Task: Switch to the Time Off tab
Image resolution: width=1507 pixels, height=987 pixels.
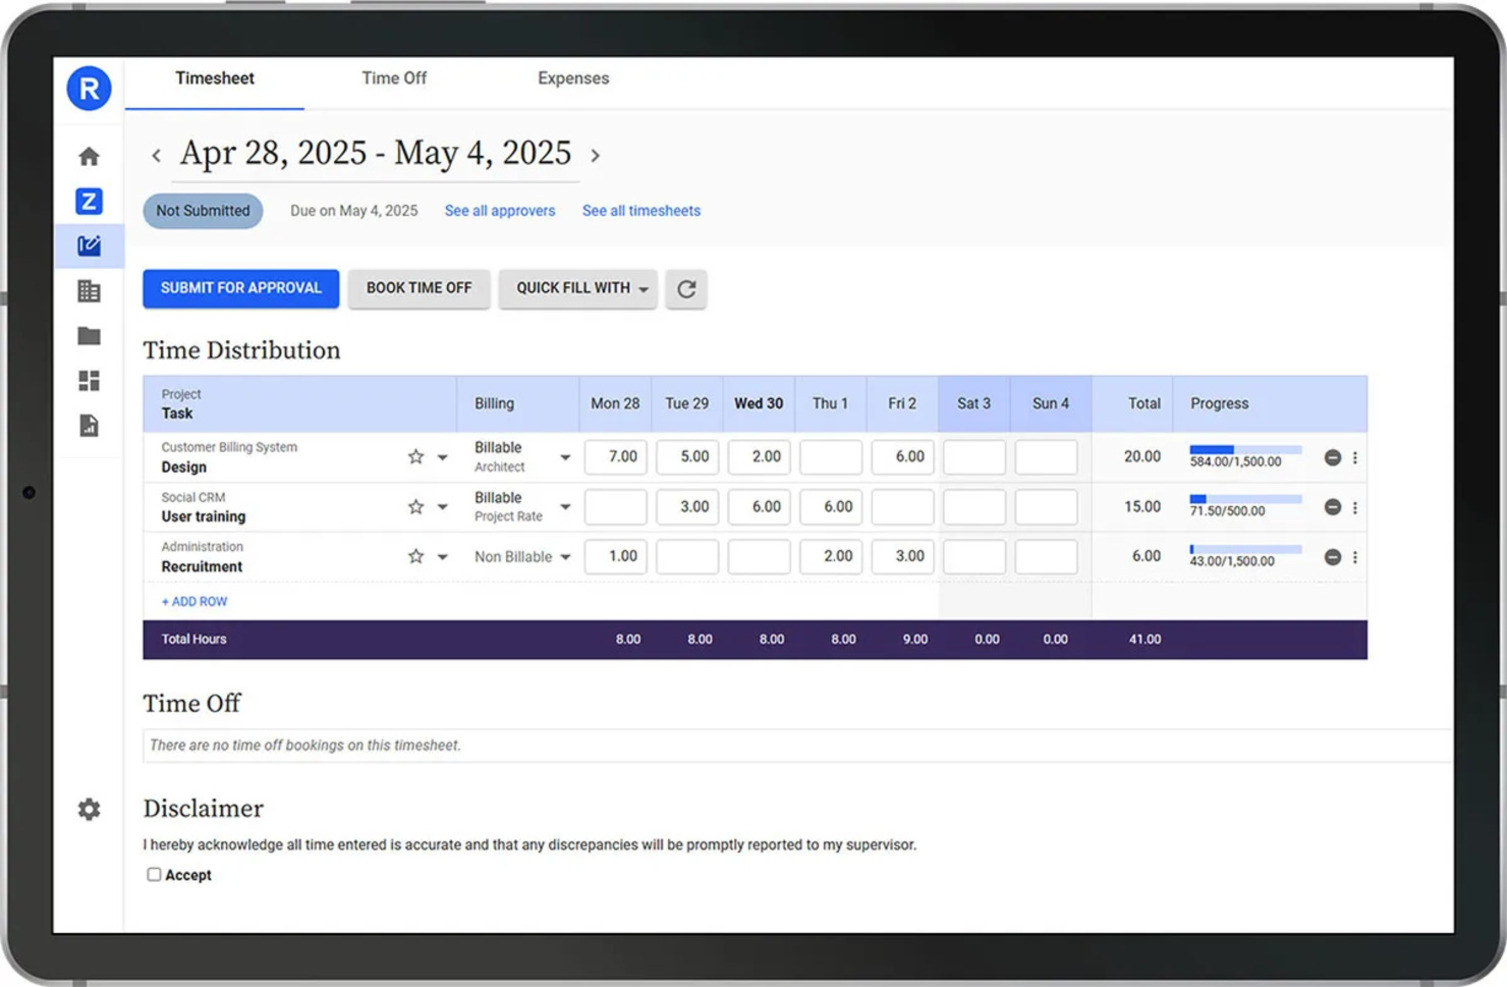Action: (394, 78)
